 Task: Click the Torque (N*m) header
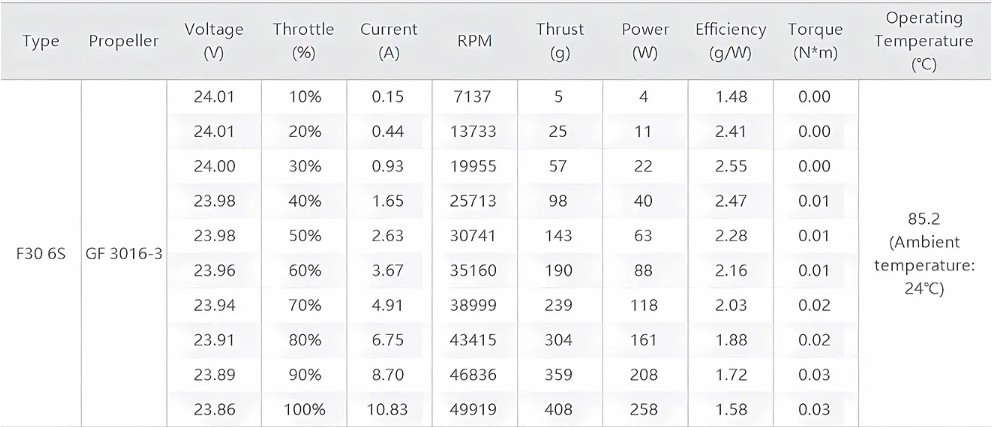click(x=815, y=41)
